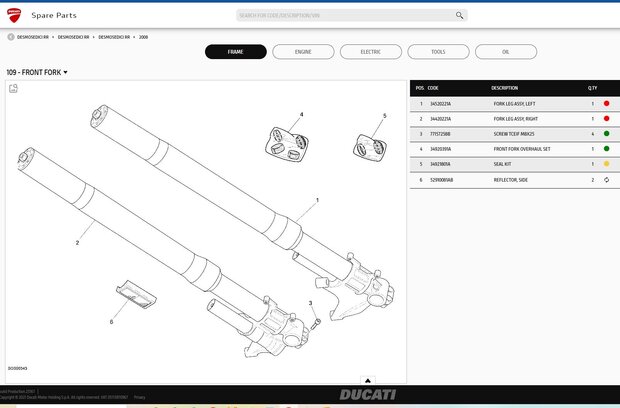Click the Q.TY column header
The height and width of the screenshot is (408, 620).
(592, 88)
